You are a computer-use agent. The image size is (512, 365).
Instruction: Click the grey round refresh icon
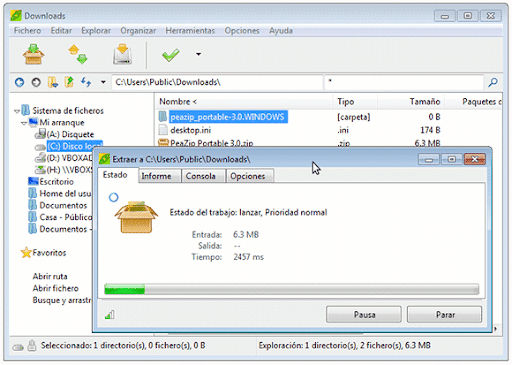[36, 82]
